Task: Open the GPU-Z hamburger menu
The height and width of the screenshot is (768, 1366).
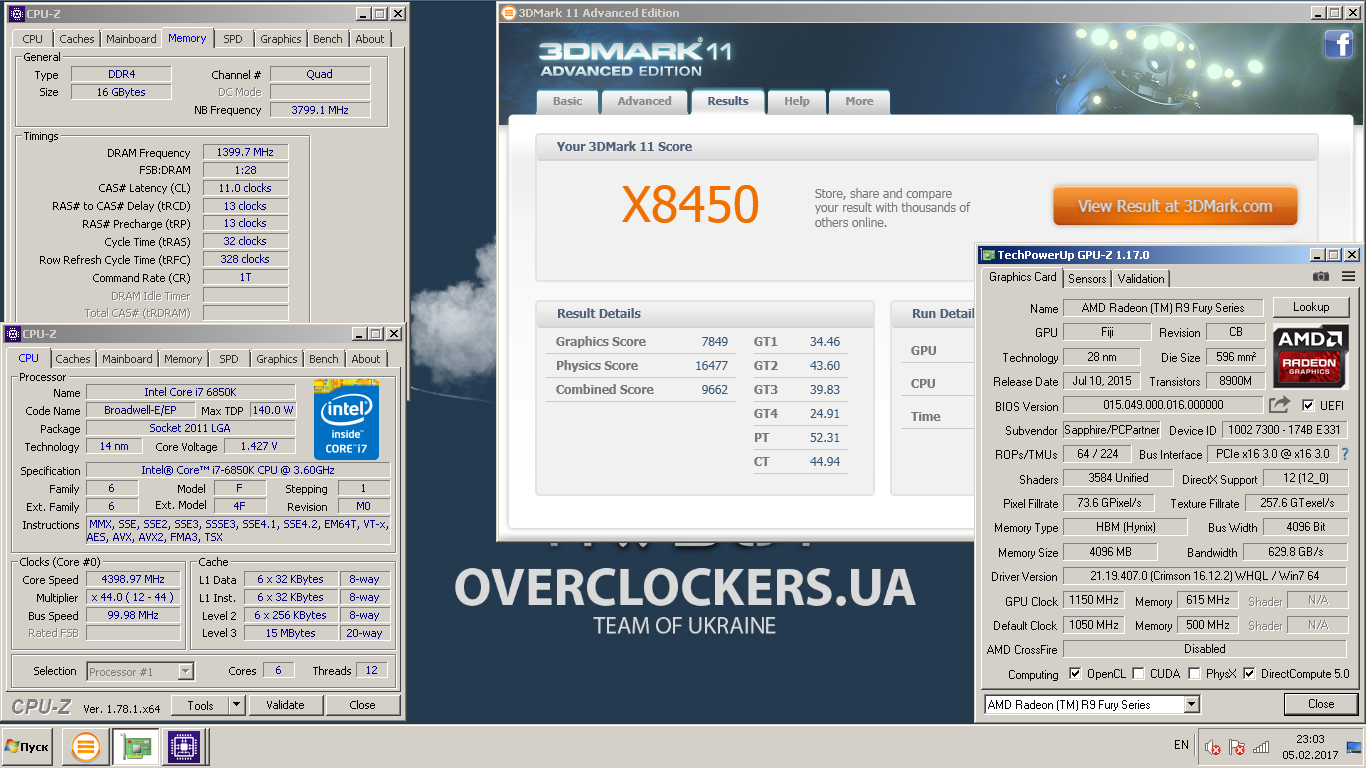Action: tap(1348, 277)
